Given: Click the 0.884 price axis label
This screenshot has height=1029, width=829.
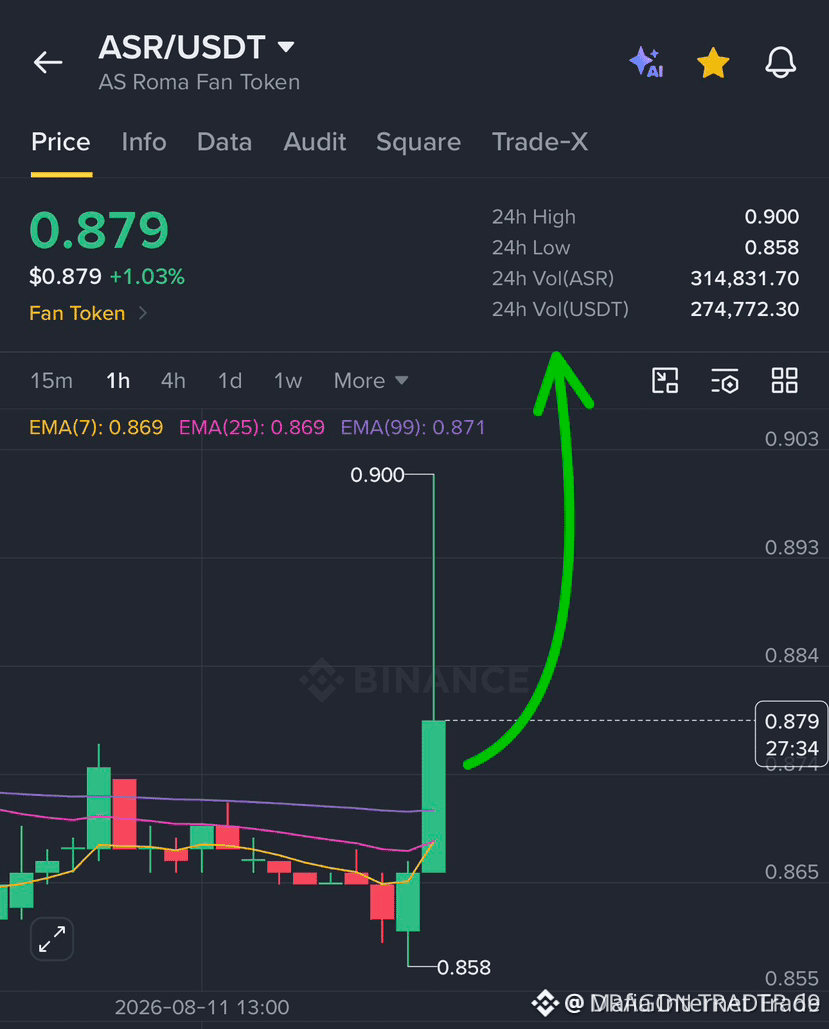Looking at the screenshot, I should pos(792,655).
